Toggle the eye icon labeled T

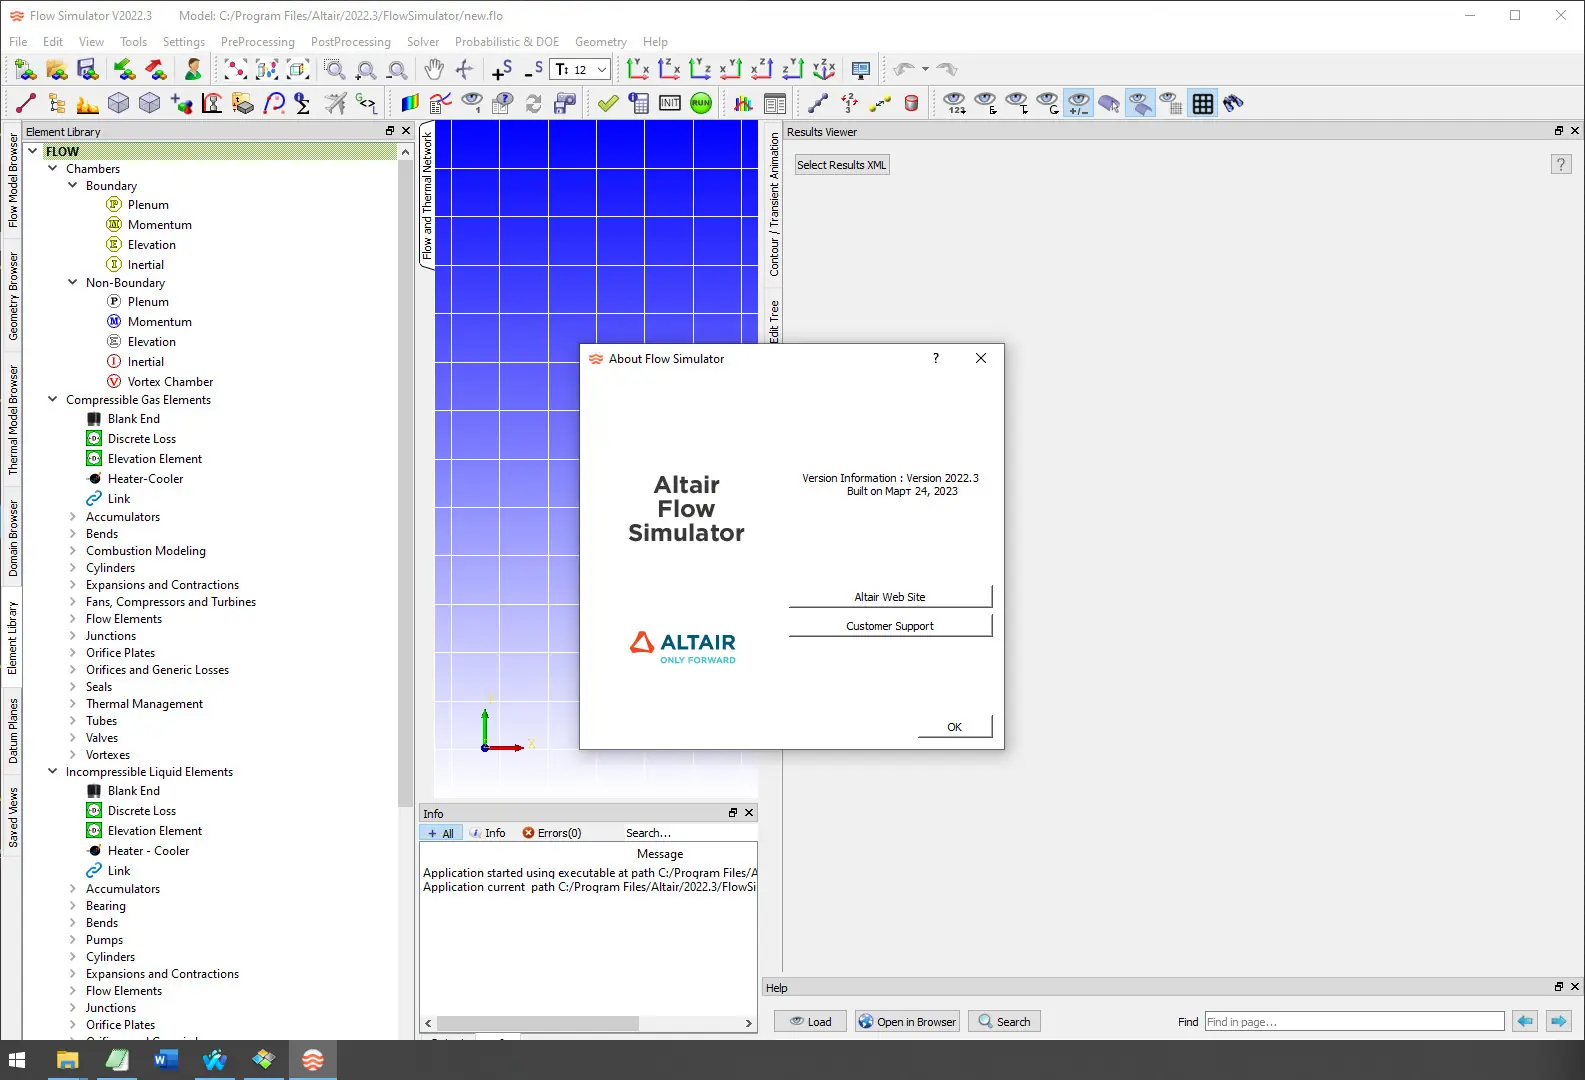pos(1017,103)
